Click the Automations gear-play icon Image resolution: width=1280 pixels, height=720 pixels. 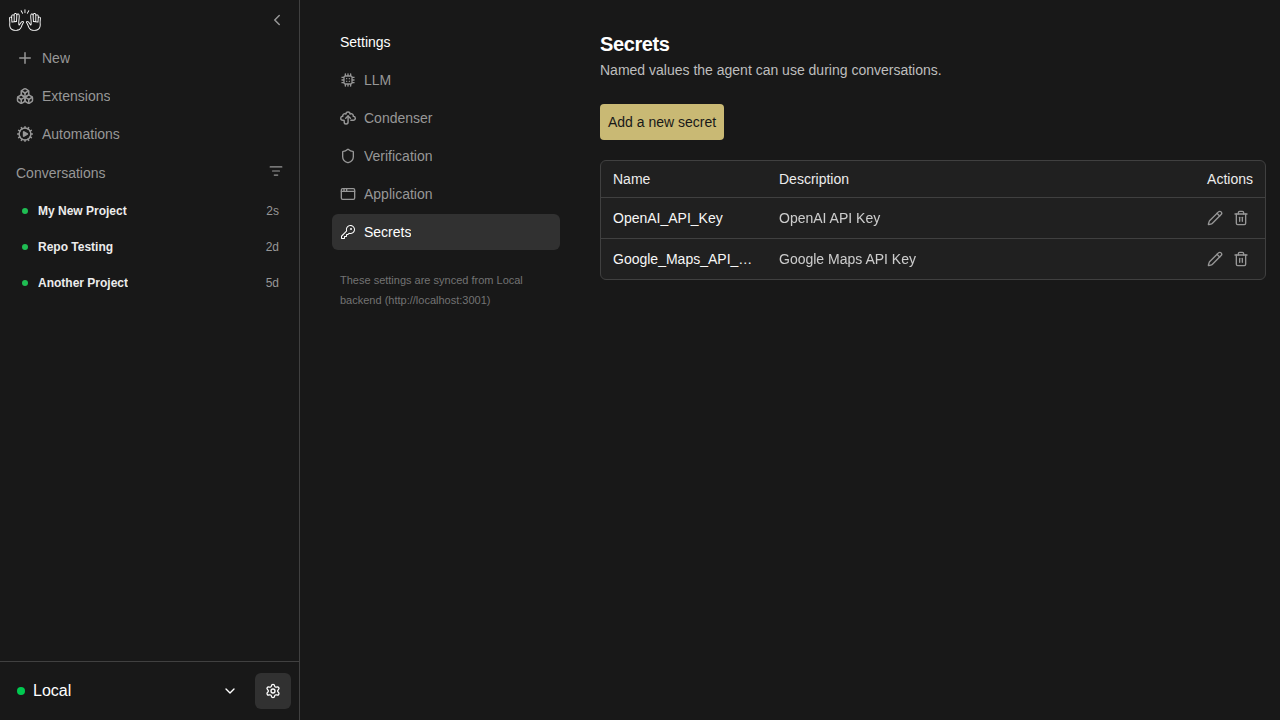tap(25, 134)
